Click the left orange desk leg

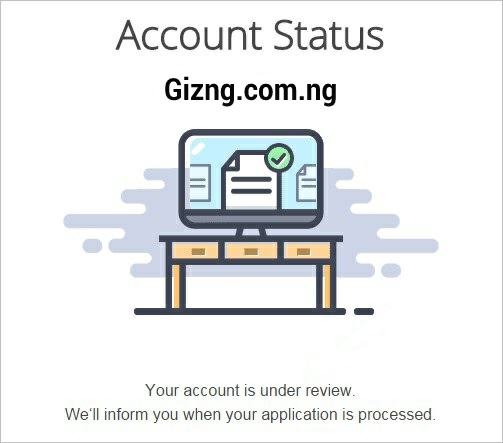(176, 286)
